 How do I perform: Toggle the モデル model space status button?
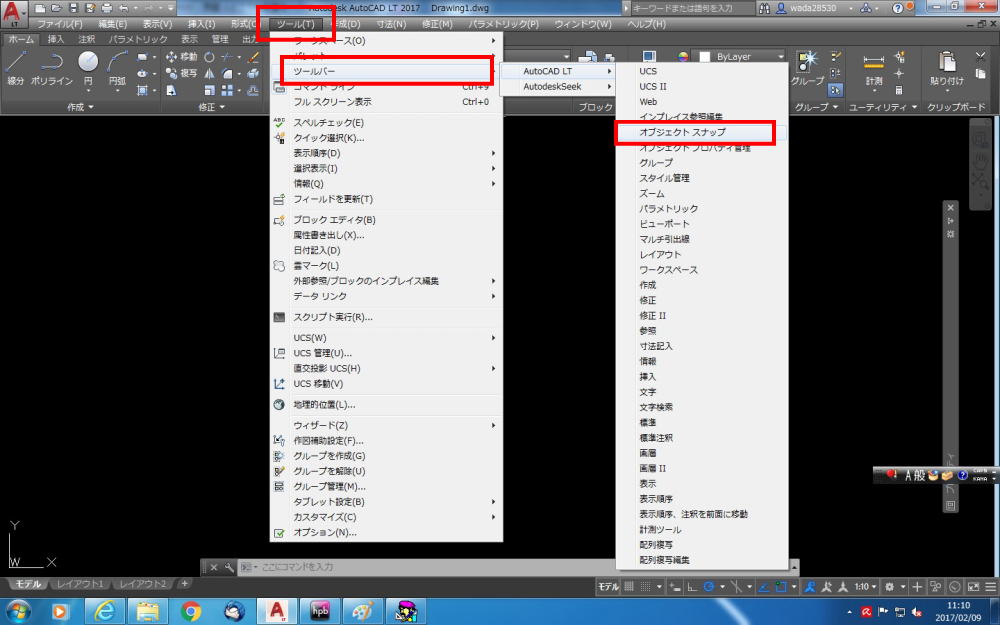(608, 587)
